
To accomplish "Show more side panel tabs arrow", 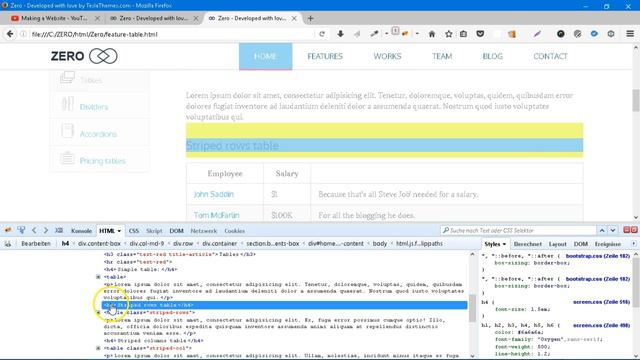I will [633, 244].
